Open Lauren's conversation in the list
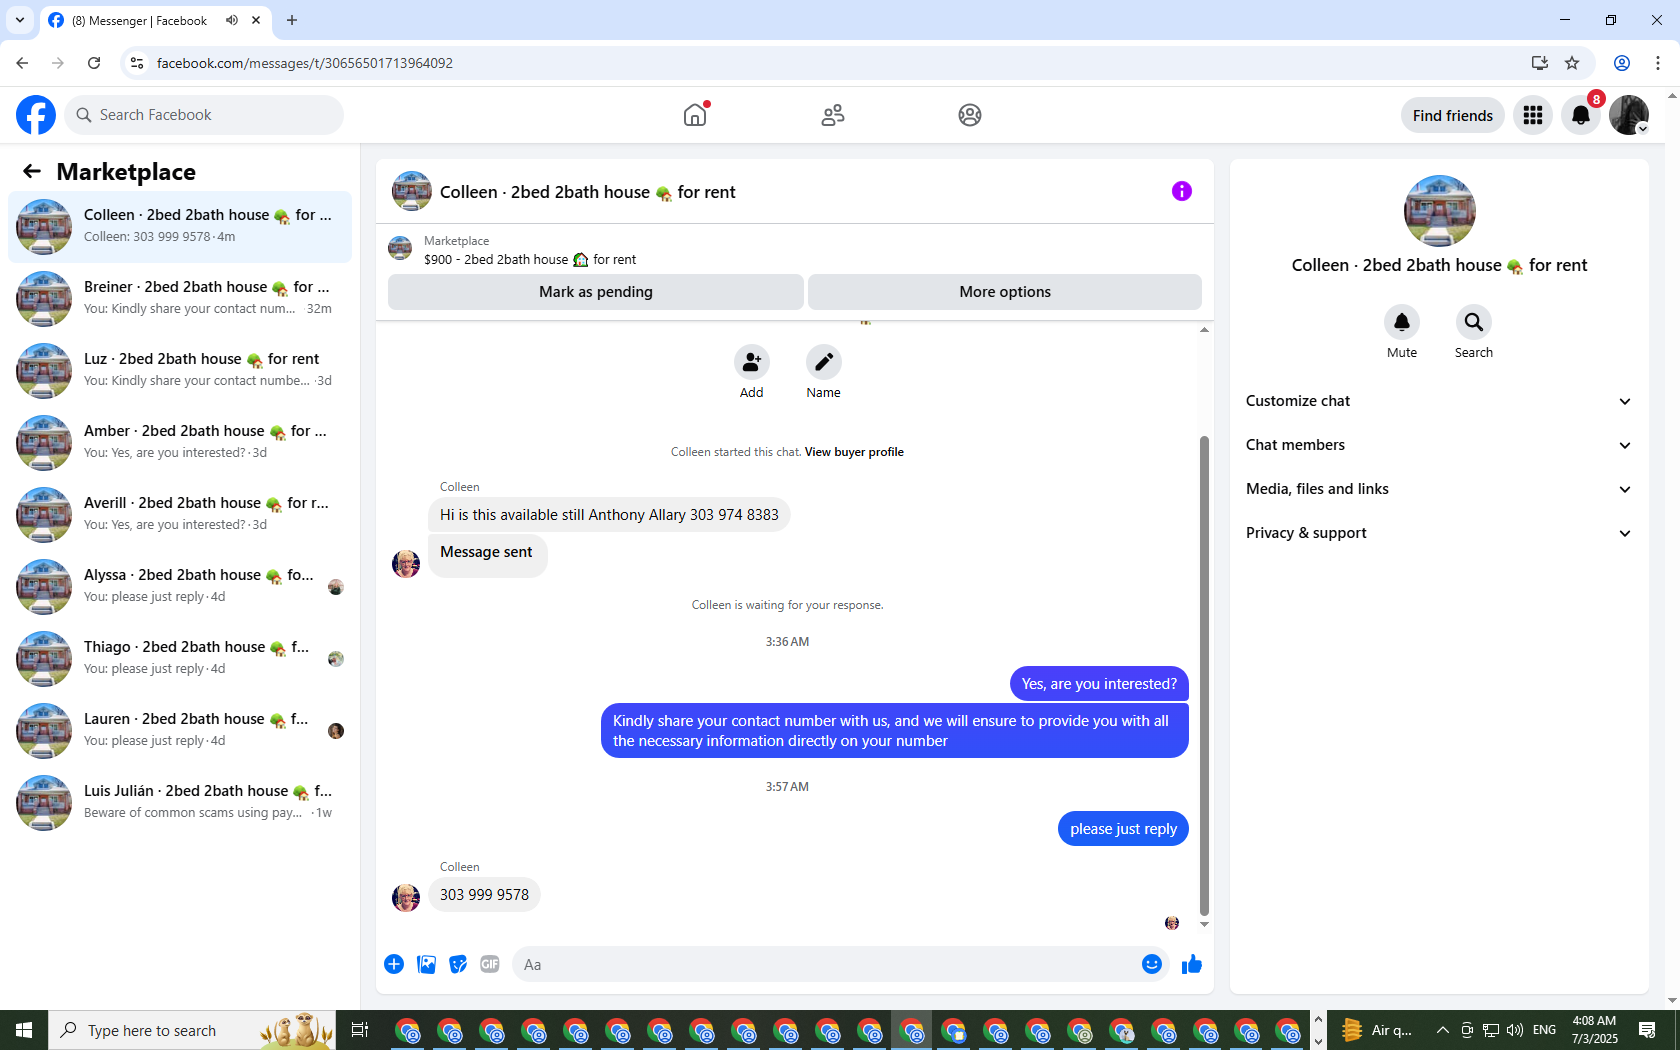This screenshot has width=1680, height=1050. click(x=180, y=731)
